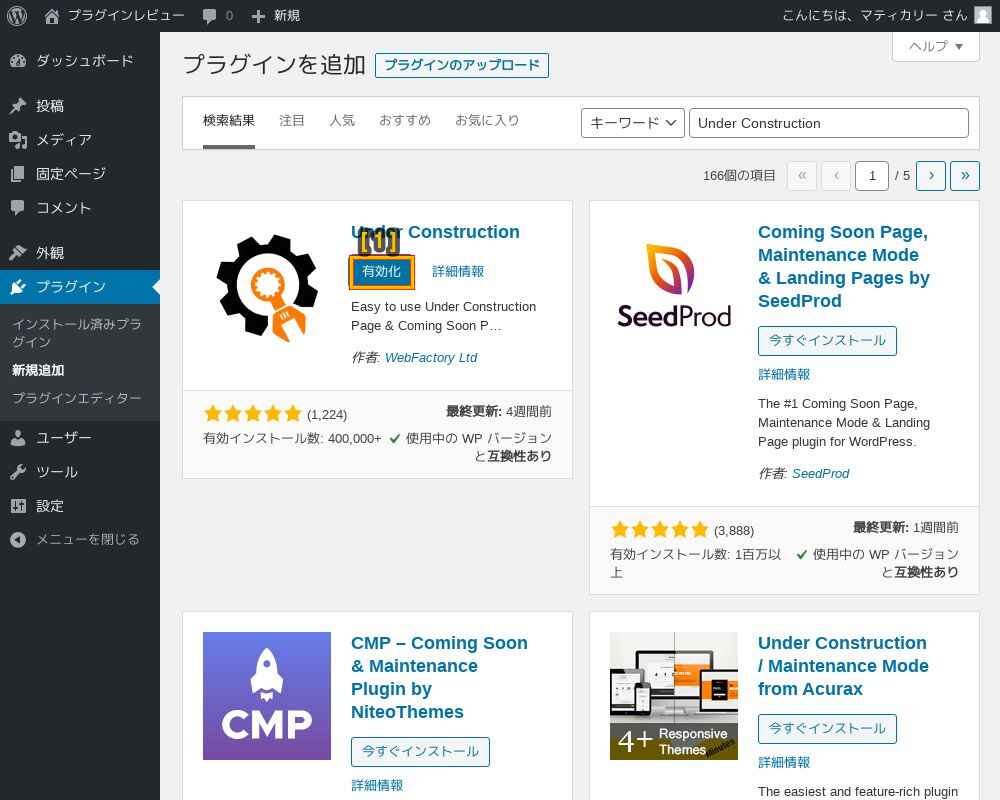Image resolution: width=1000 pixels, height=800 pixels.
Task: Install Acurax Under Construction plugin
Action: click(x=827, y=729)
